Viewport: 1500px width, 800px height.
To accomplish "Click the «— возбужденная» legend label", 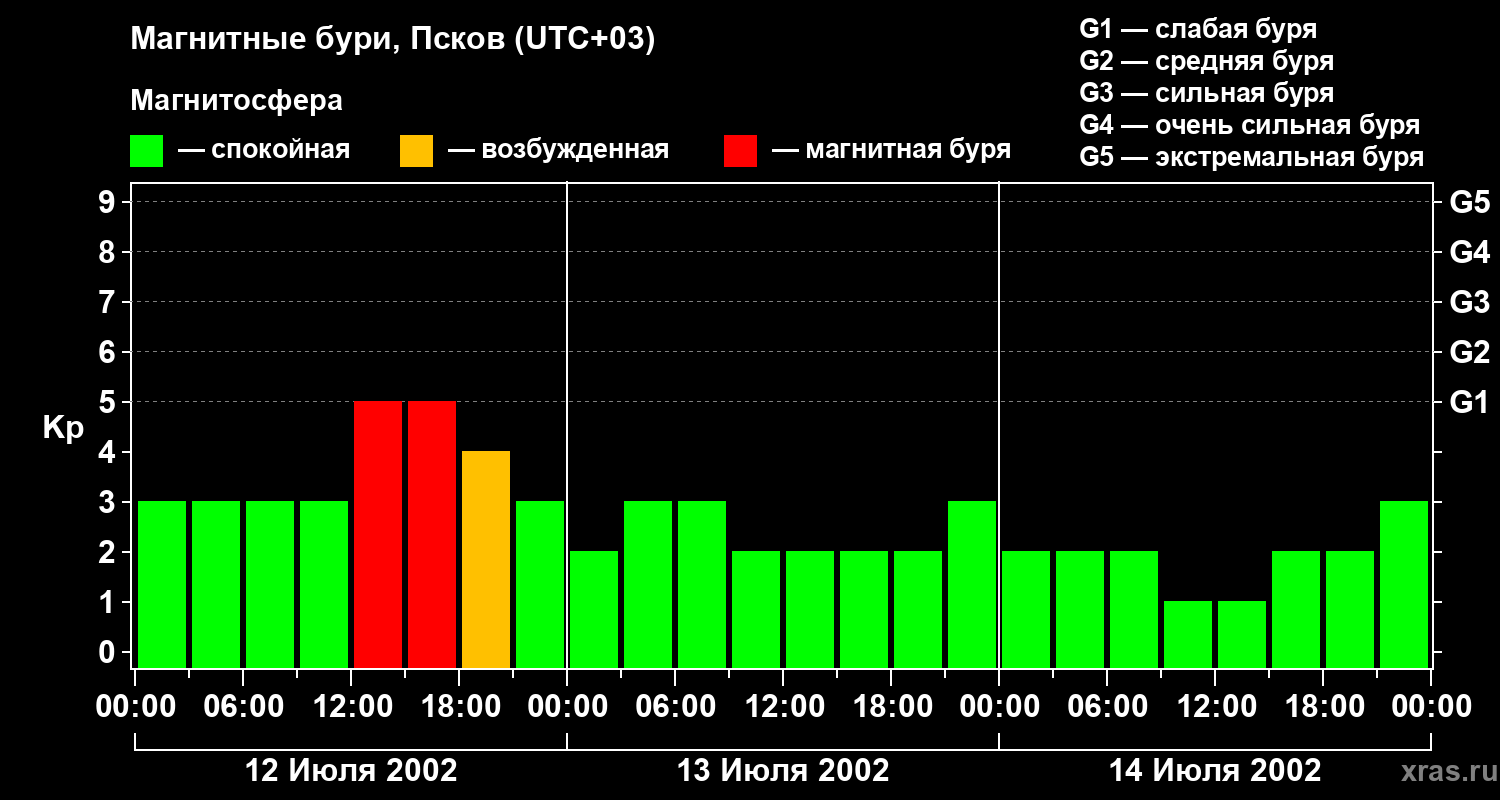I will [558, 150].
